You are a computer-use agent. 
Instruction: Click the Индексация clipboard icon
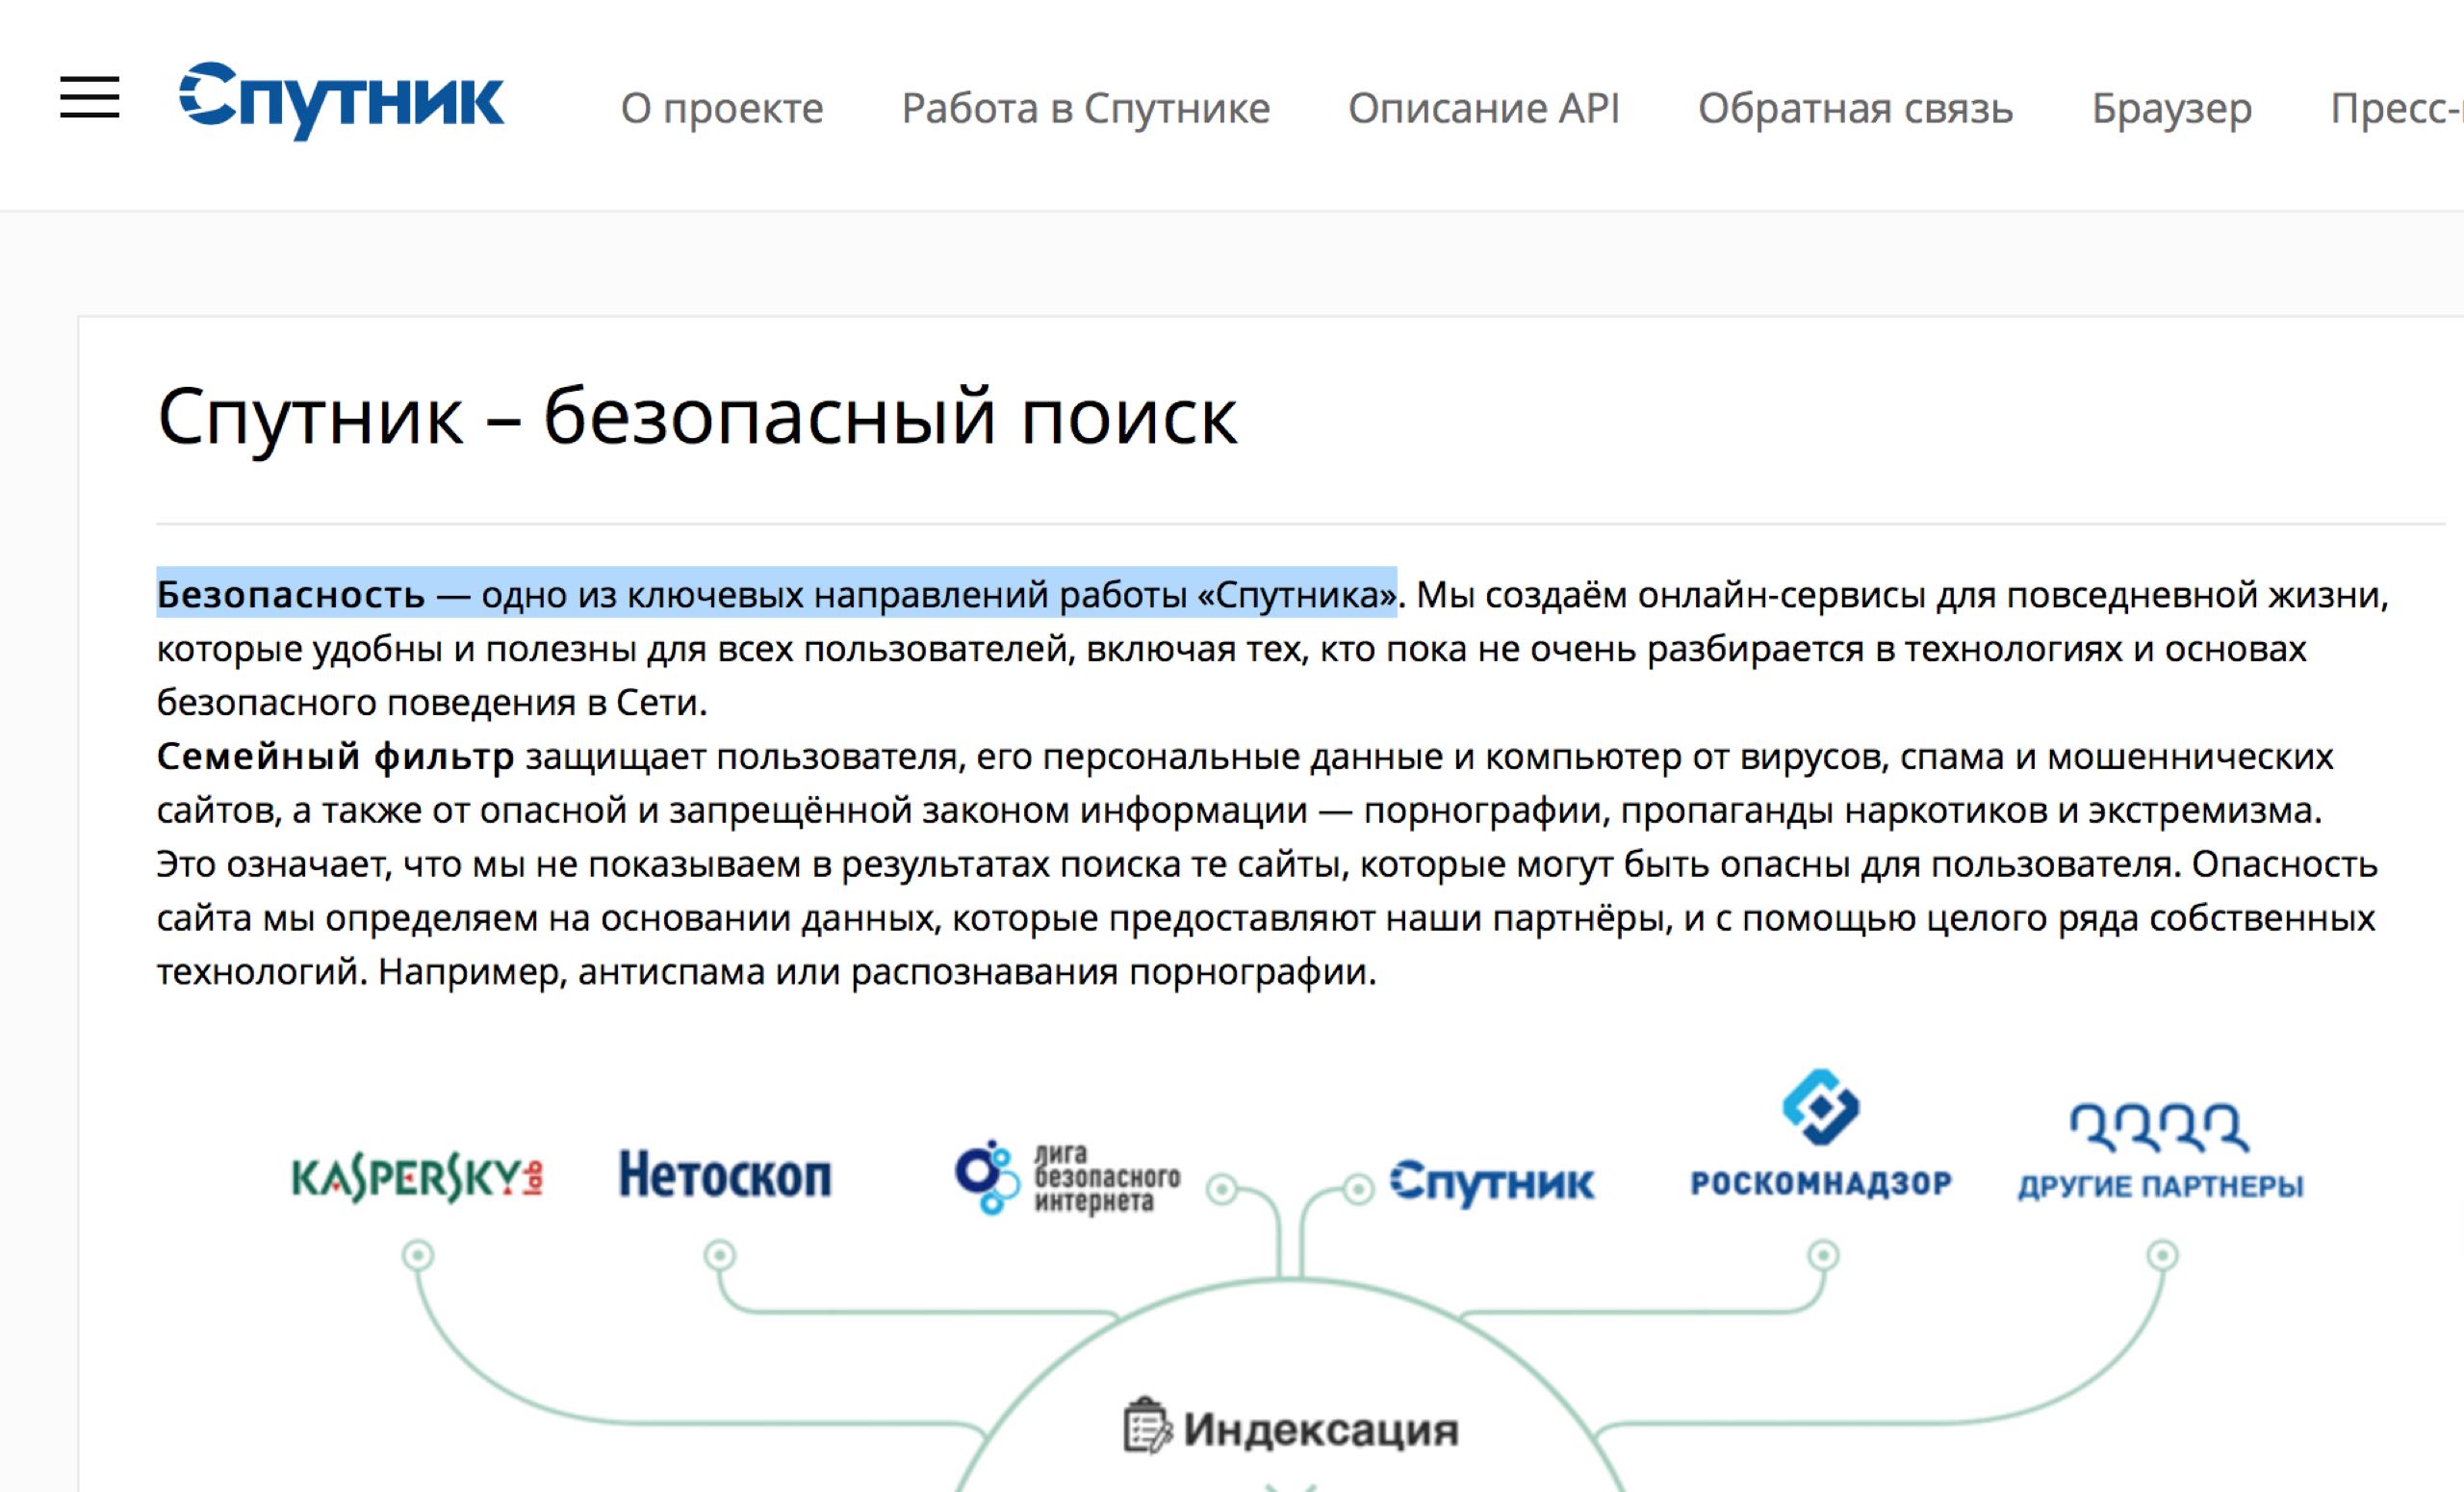coord(1146,1426)
